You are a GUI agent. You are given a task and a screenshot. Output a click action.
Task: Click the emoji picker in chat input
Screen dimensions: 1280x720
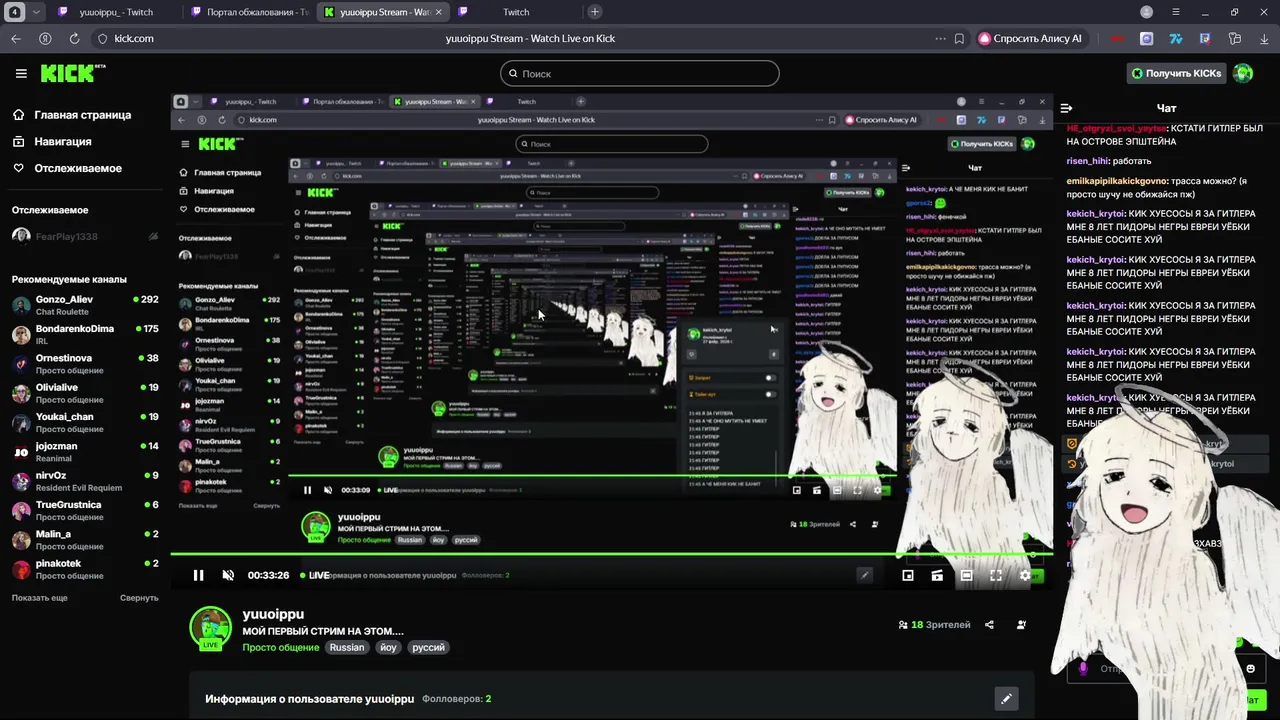point(1251,668)
